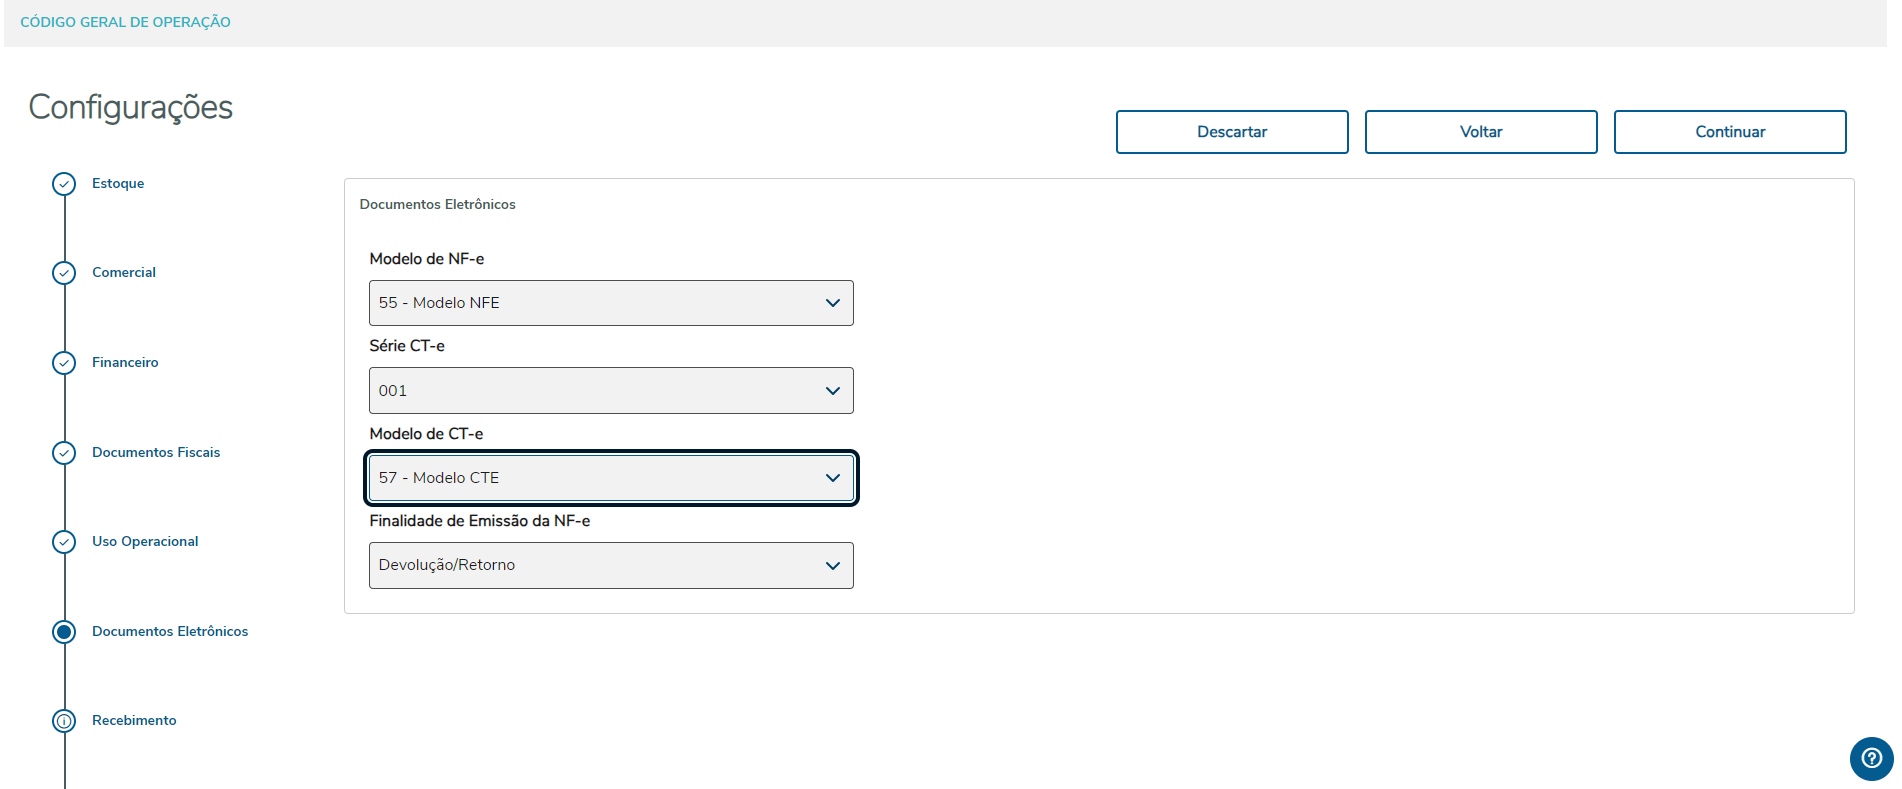Click the Financeiro step checkmark icon
Viewport: 1902px width, 789px height.
click(x=64, y=363)
